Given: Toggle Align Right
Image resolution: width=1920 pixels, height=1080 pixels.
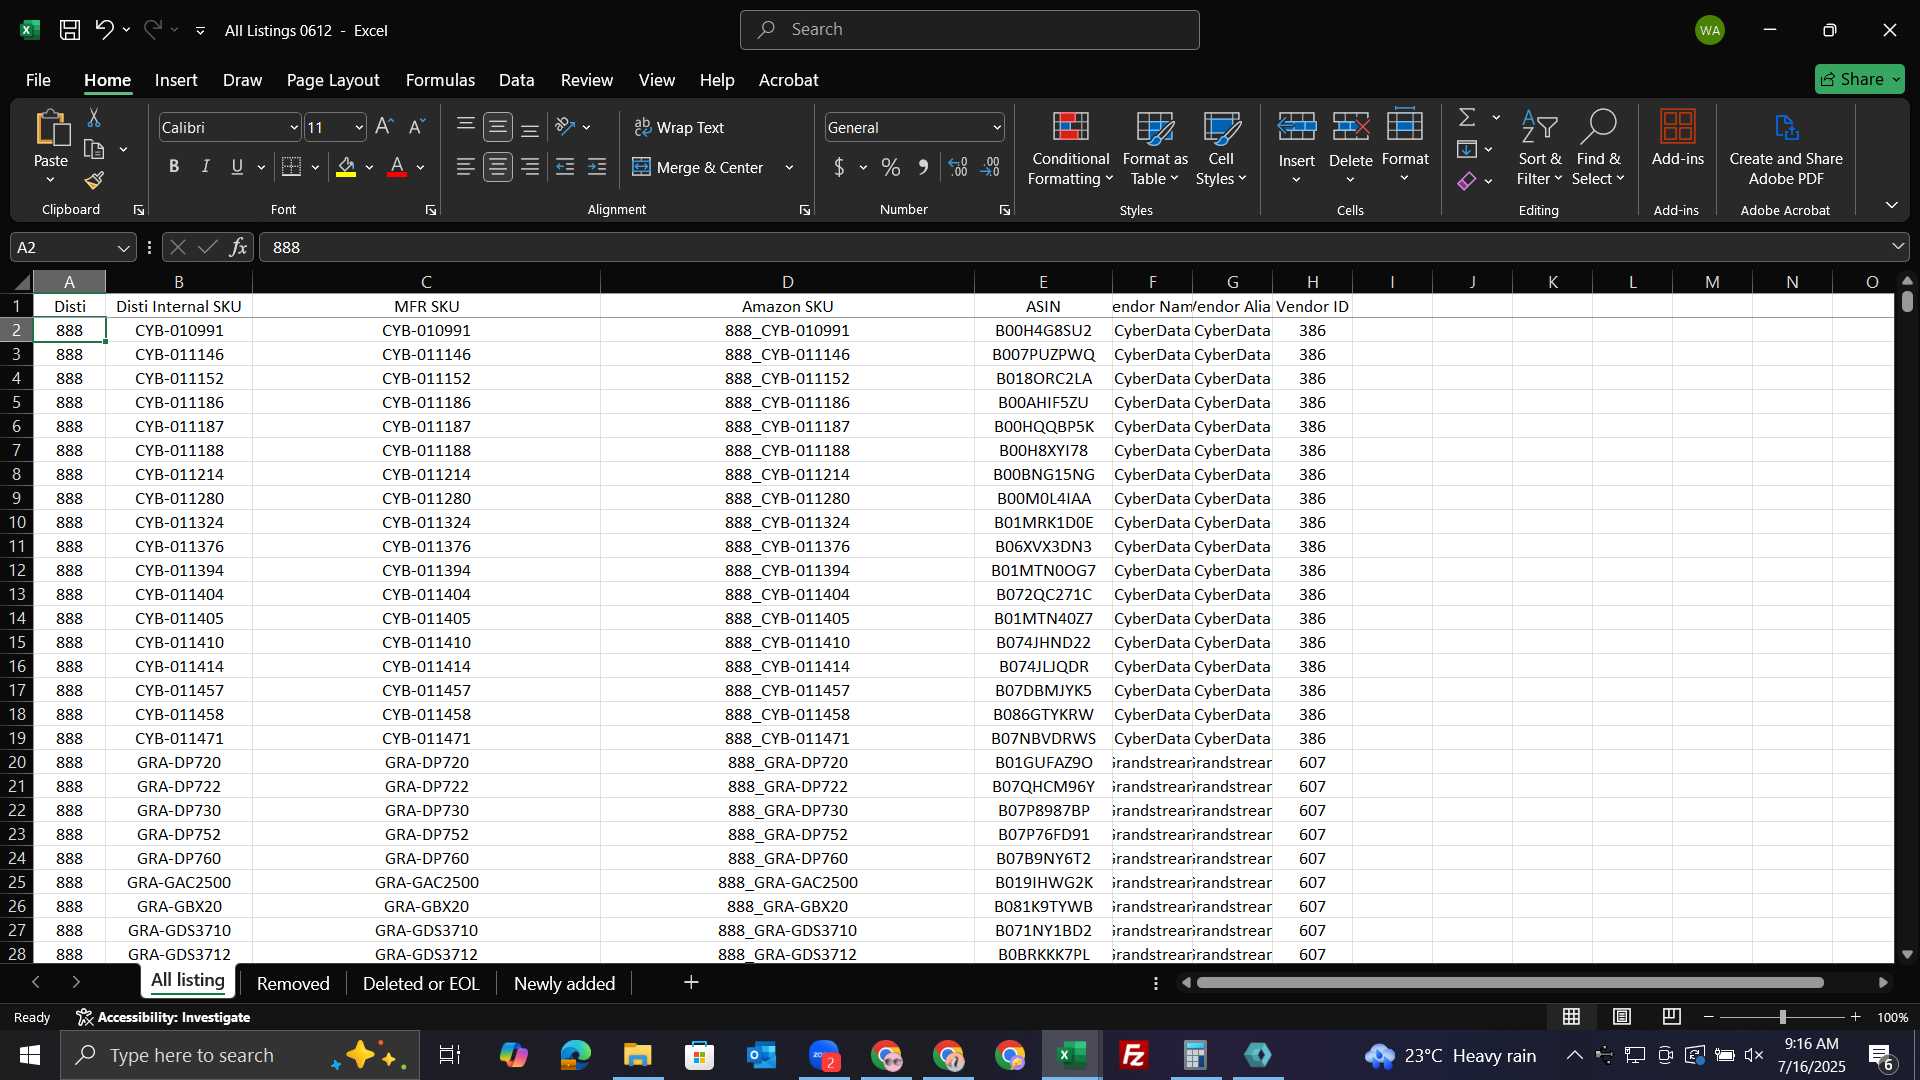Looking at the screenshot, I should click(530, 167).
